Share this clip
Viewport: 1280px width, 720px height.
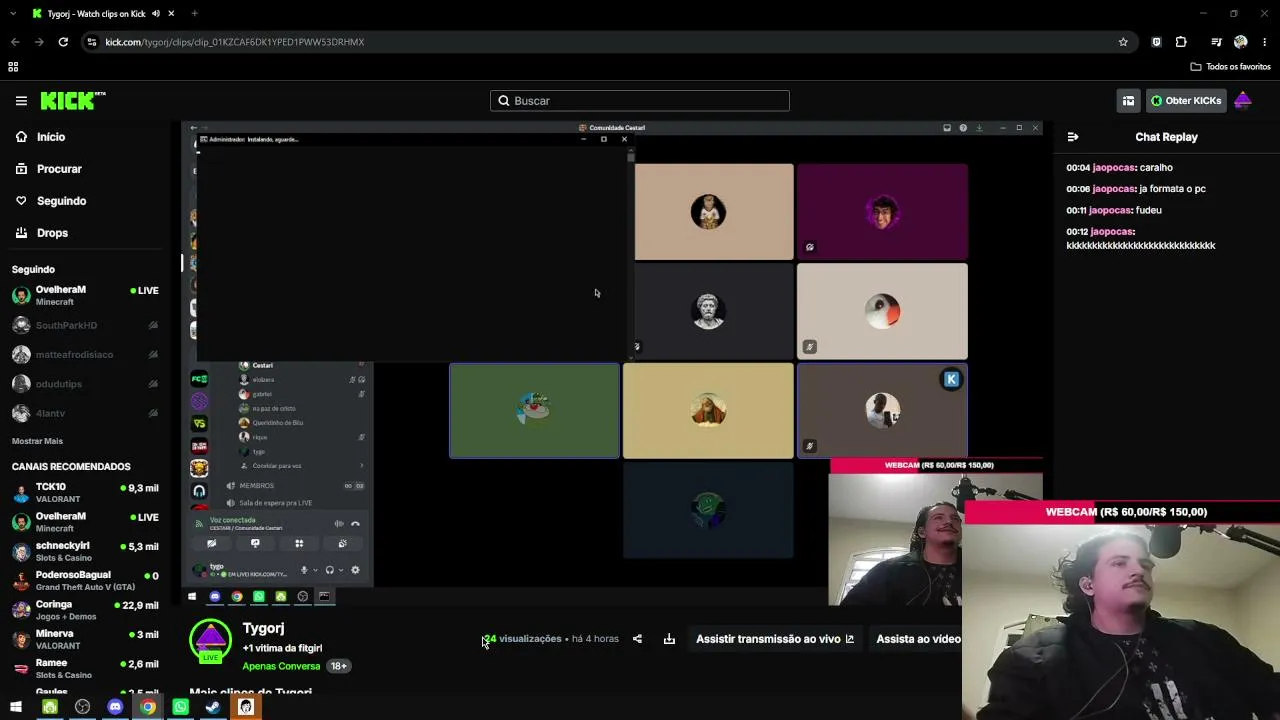(637, 639)
